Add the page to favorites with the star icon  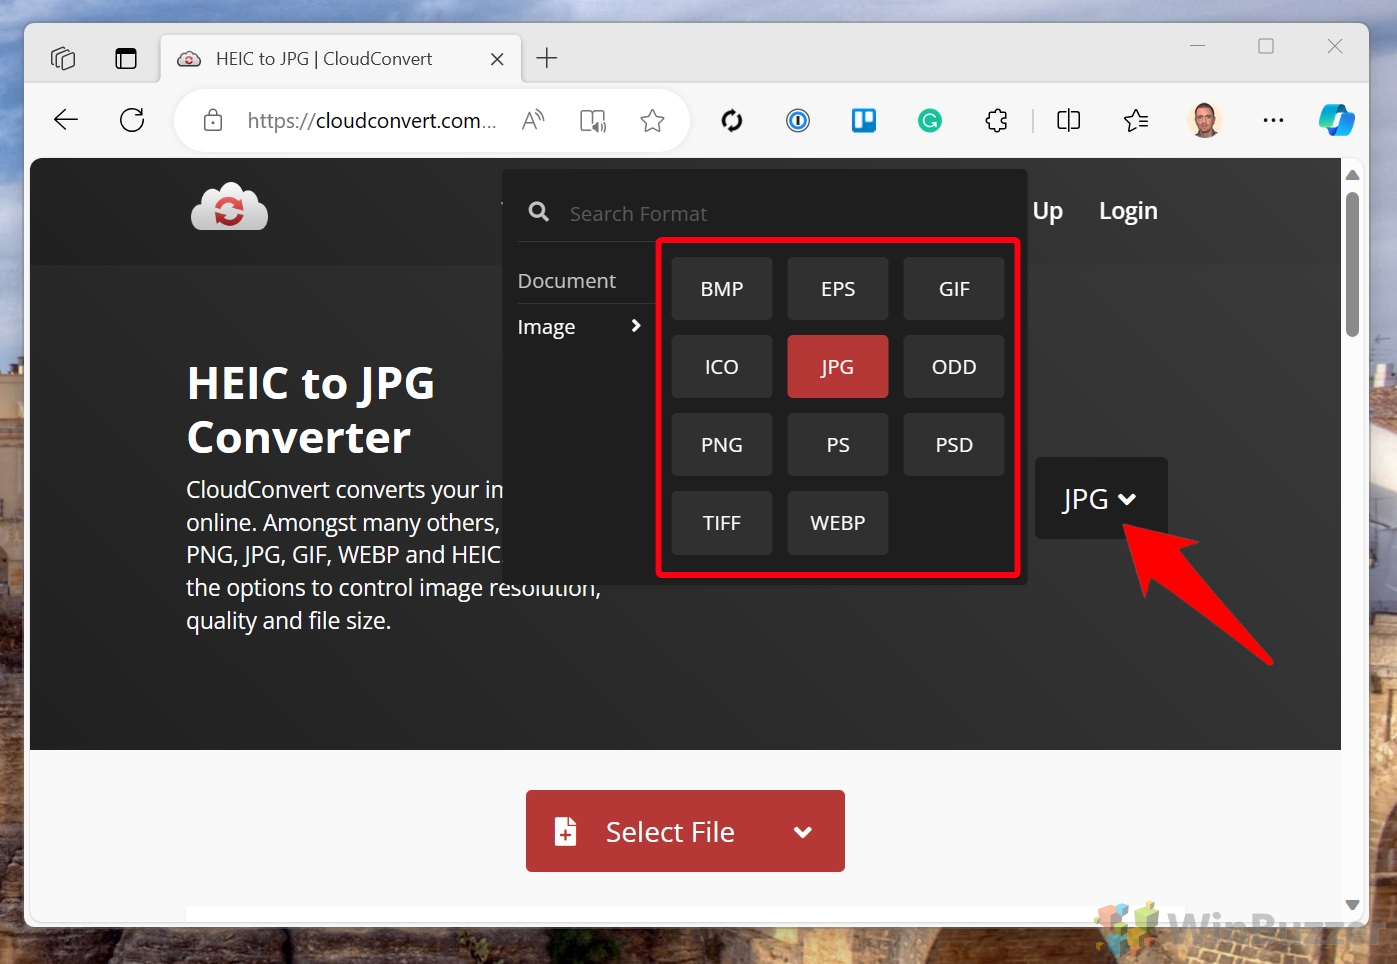pos(653,121)
